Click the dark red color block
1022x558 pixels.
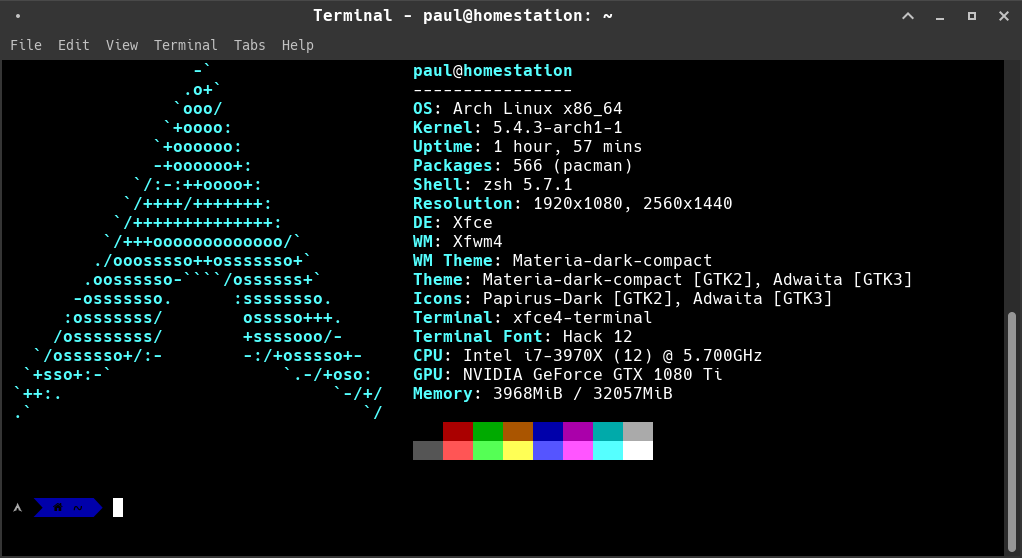[458, 432]
